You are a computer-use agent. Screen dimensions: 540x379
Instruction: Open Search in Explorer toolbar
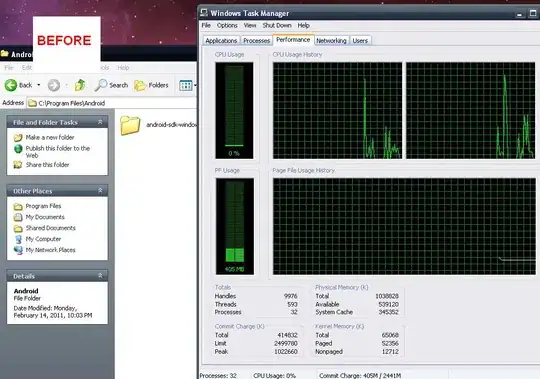[111, 85]
